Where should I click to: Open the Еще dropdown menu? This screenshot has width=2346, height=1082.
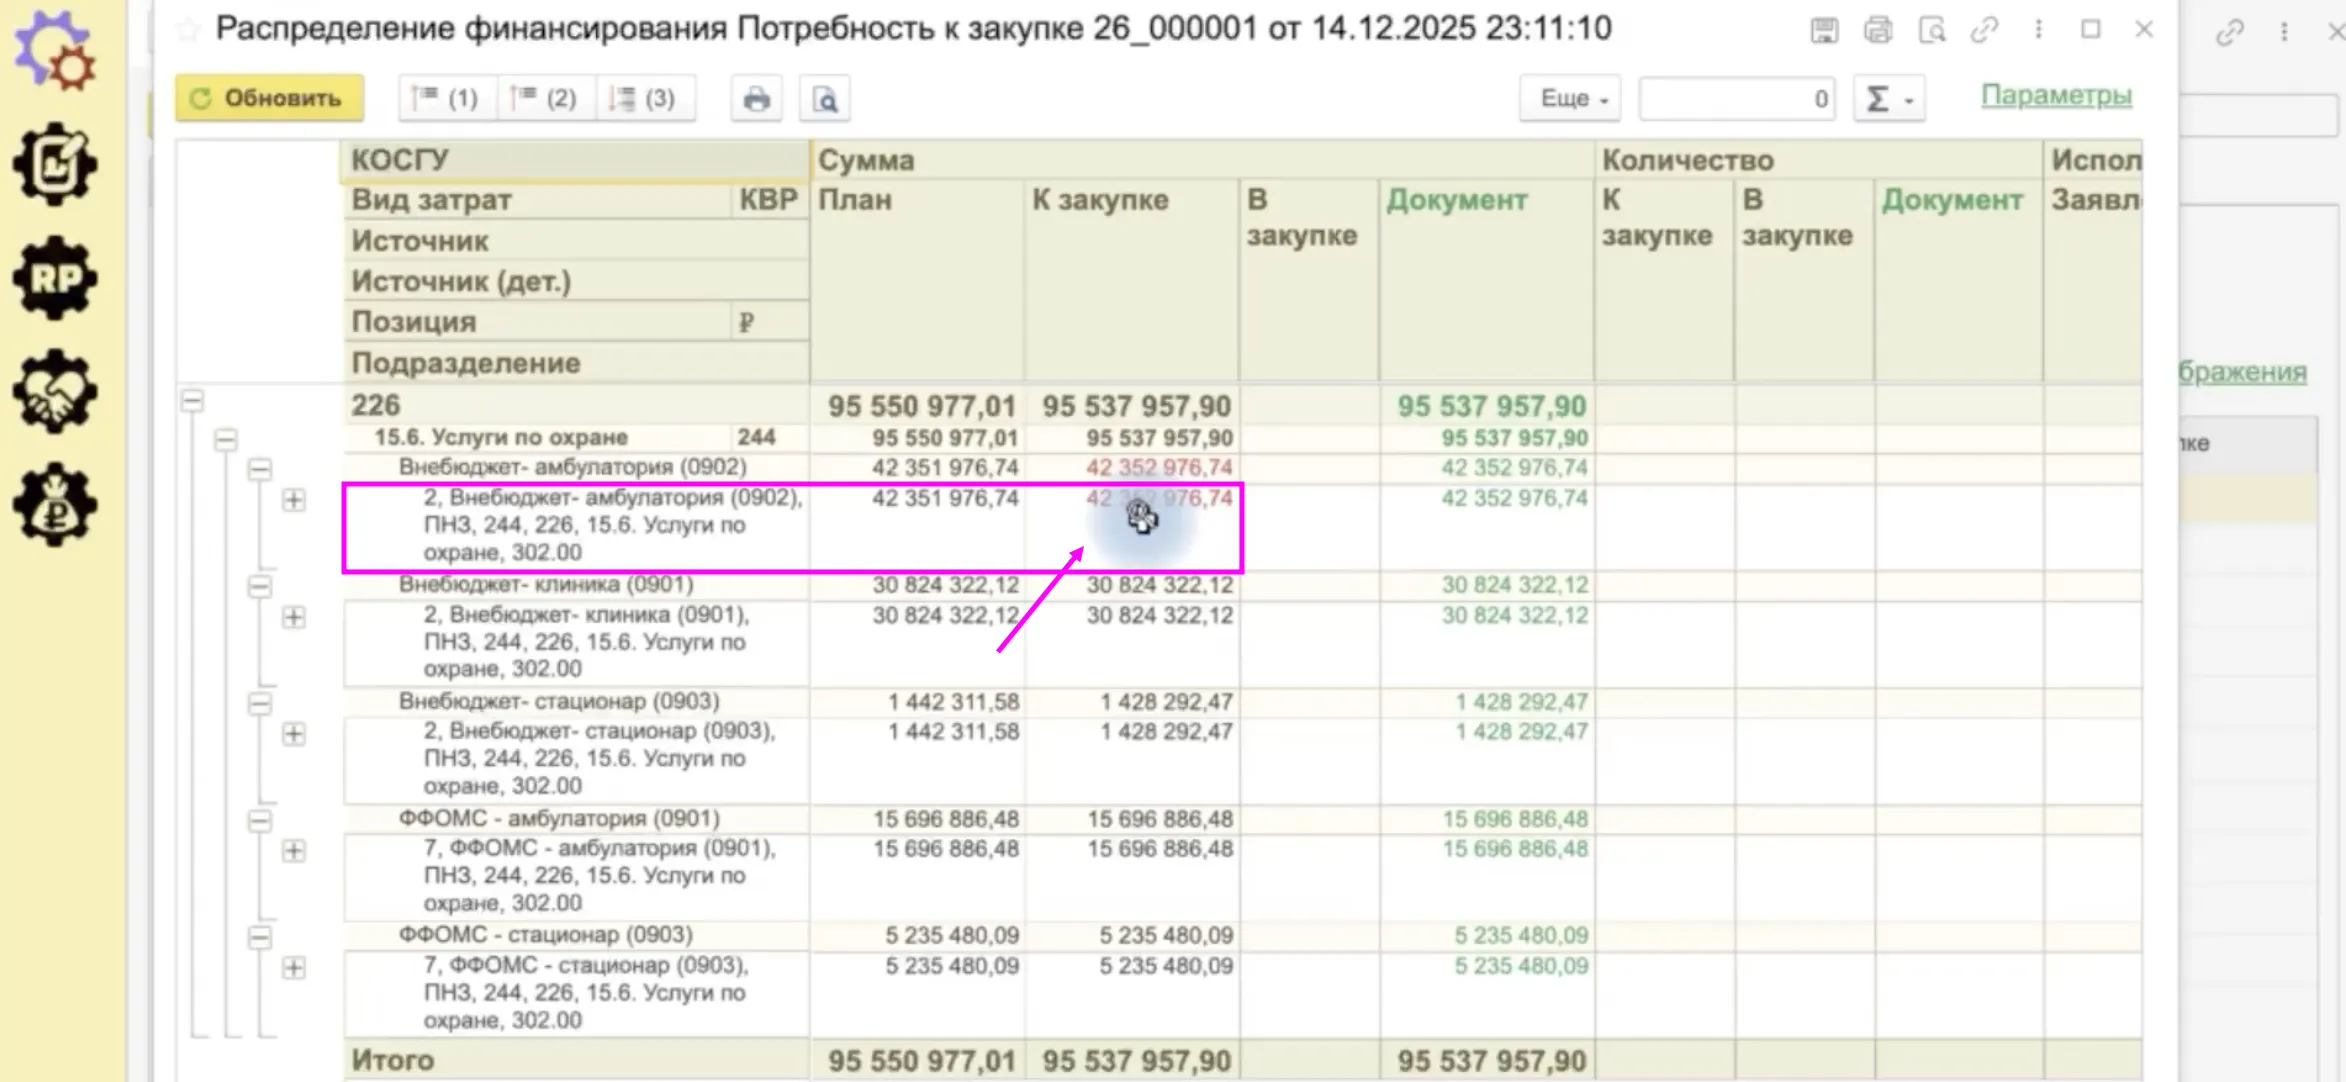click(1570, 99)
